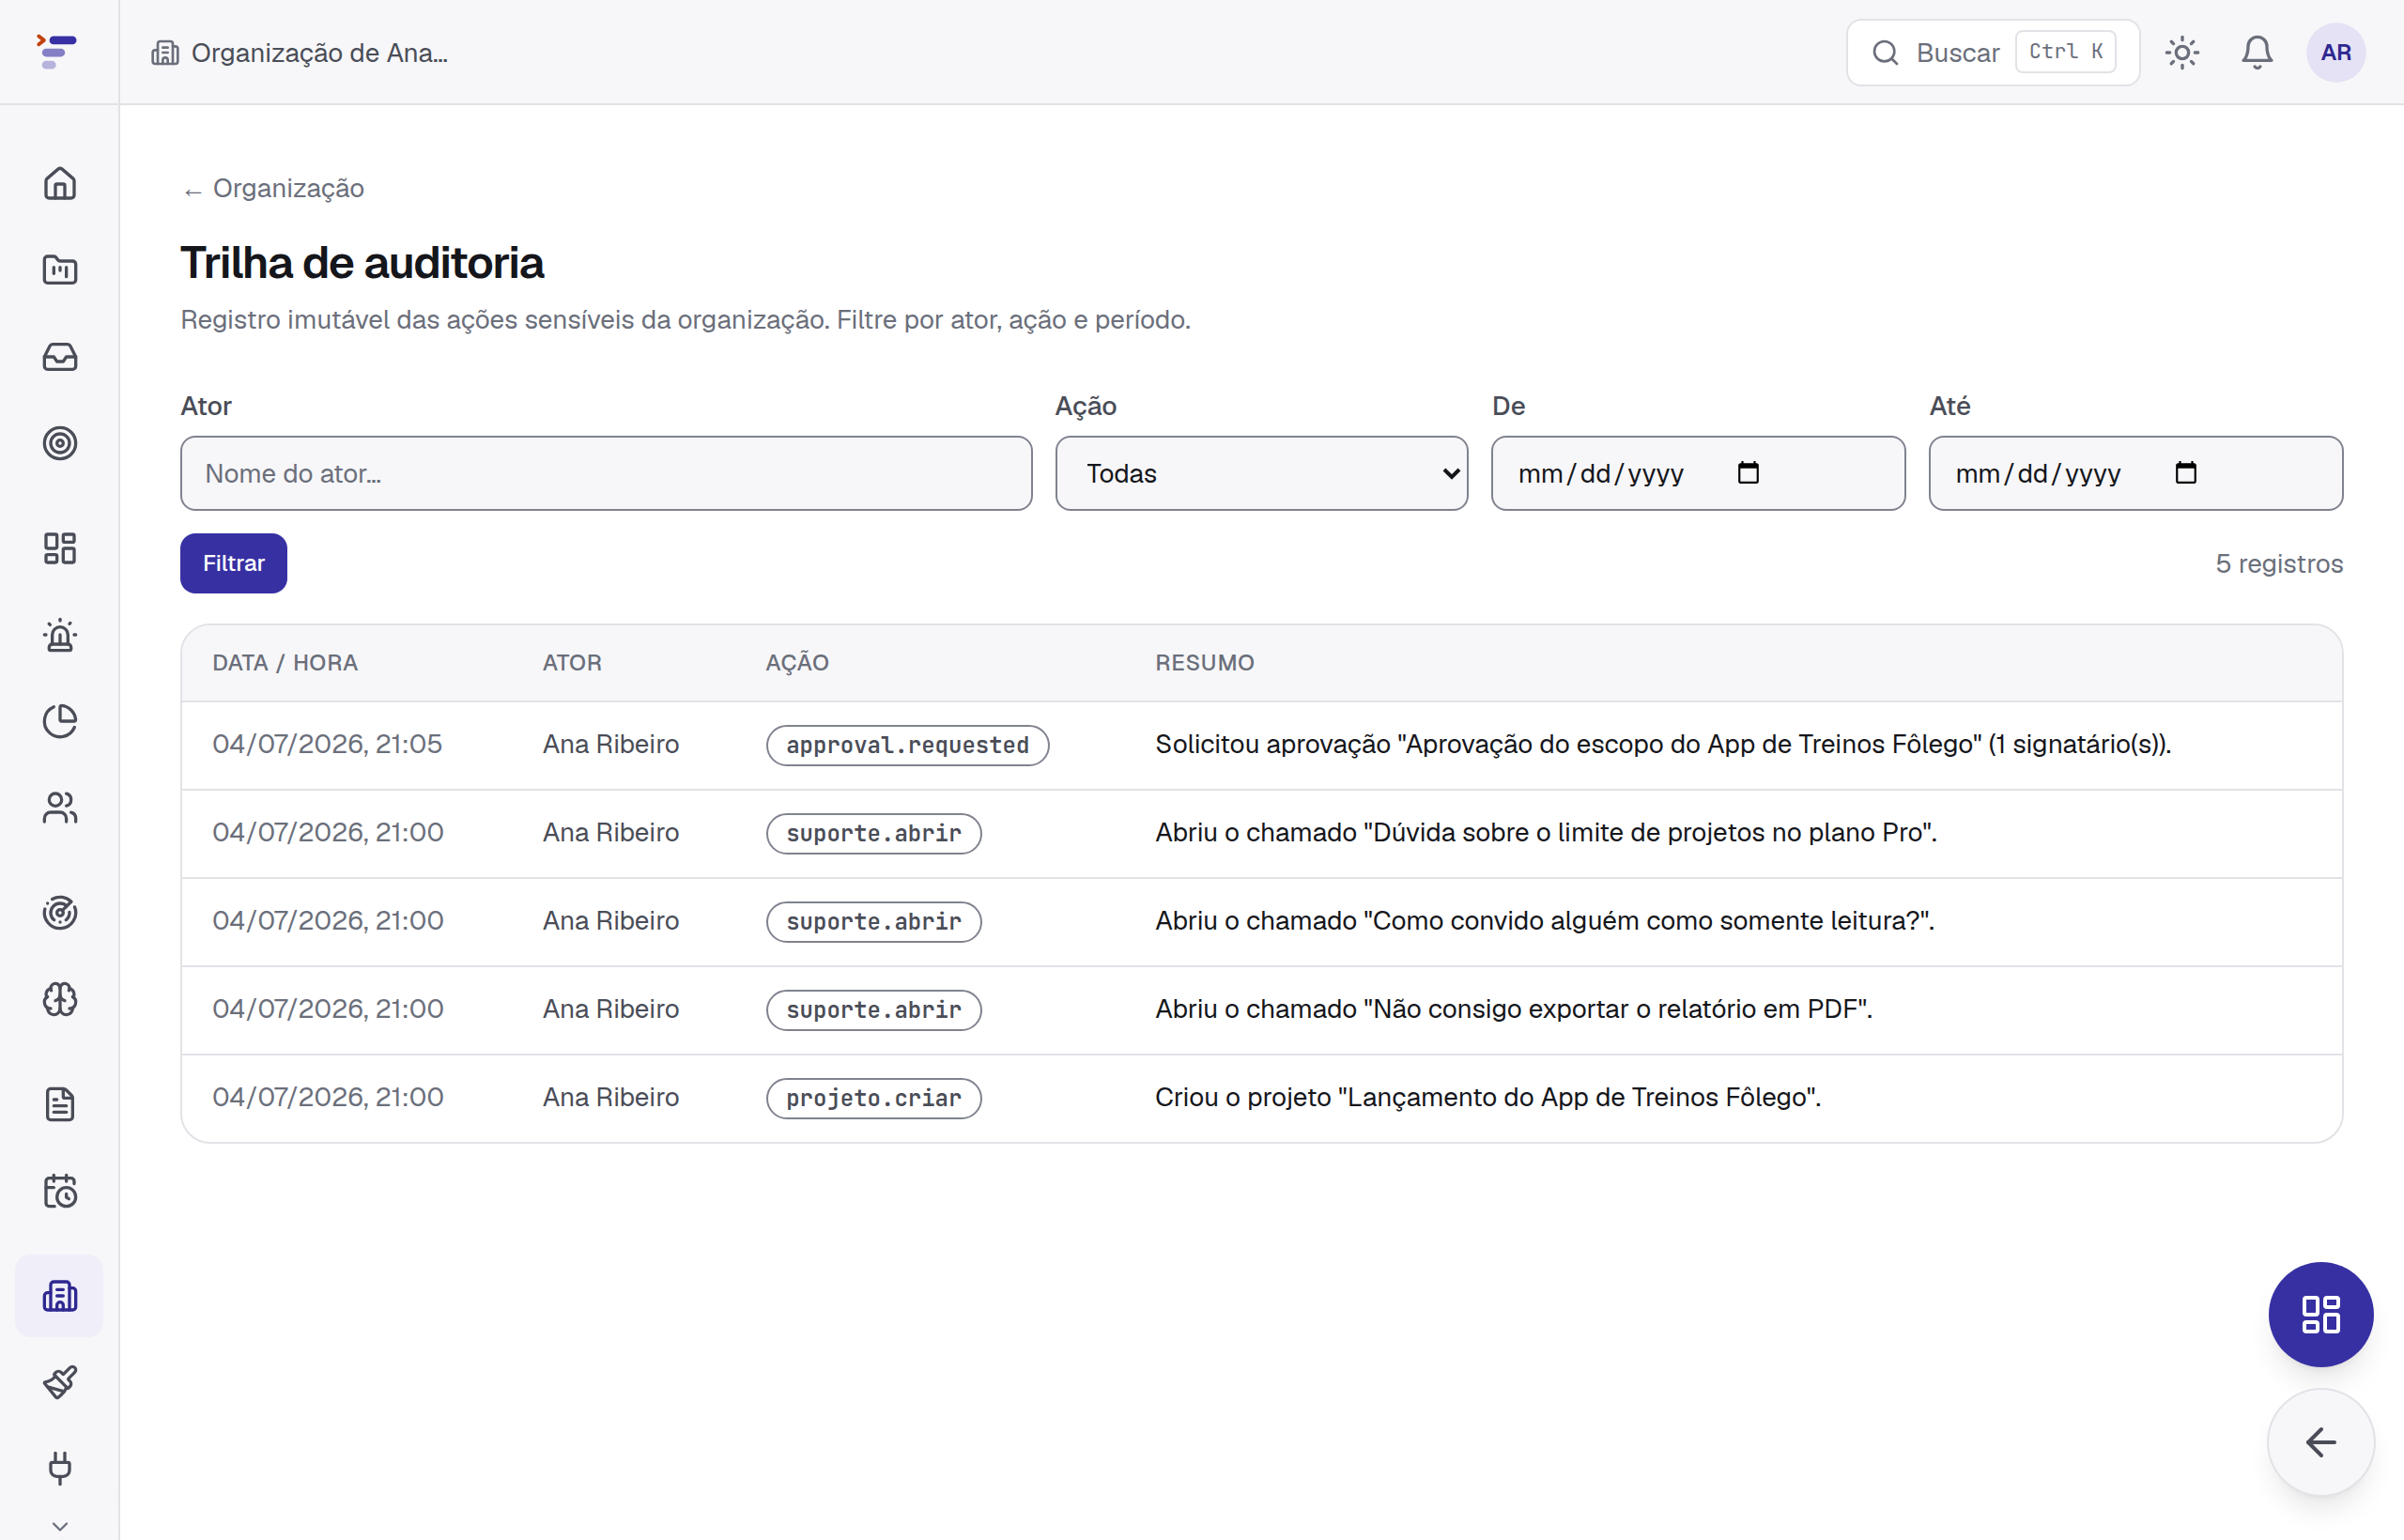Click the Até date field
This screenshot has width=2404, height=1540.
2135,473
